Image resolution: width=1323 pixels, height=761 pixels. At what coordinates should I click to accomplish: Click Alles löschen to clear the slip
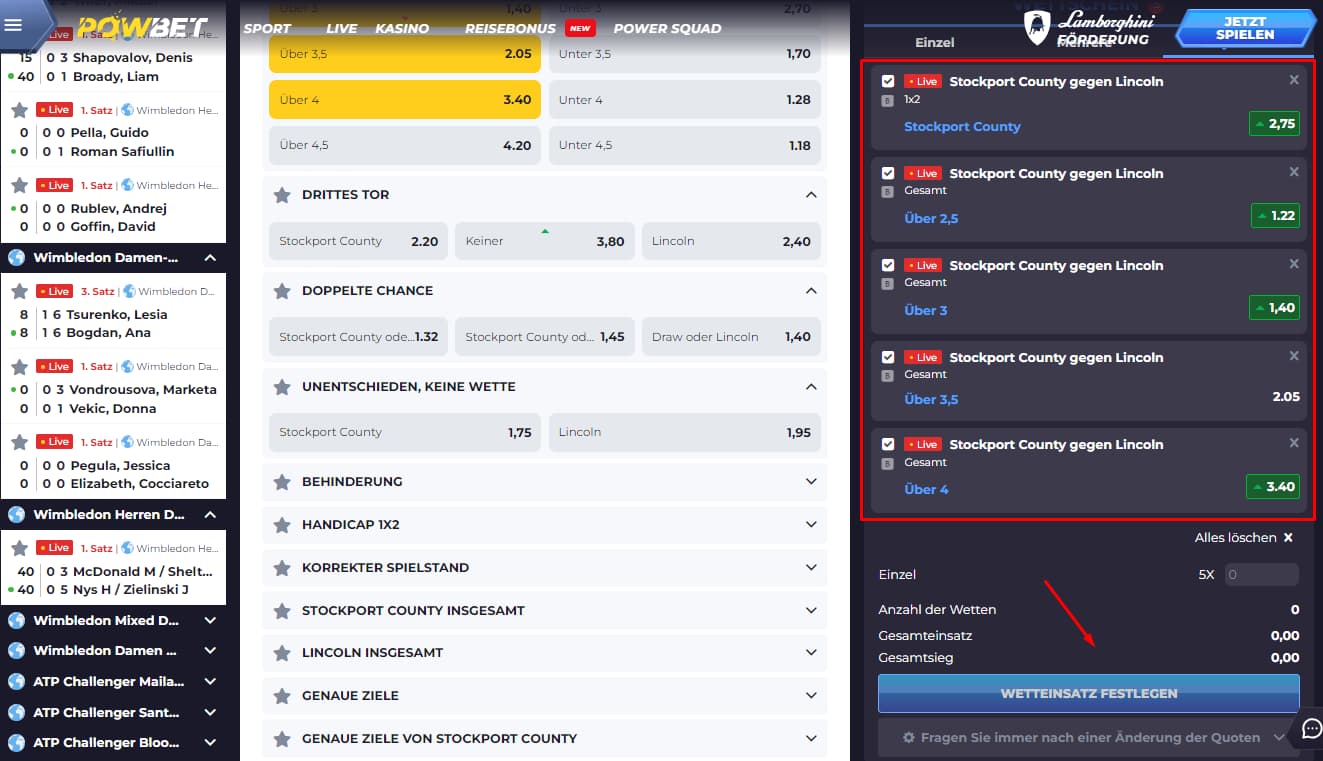click(x=1243, y=538)
